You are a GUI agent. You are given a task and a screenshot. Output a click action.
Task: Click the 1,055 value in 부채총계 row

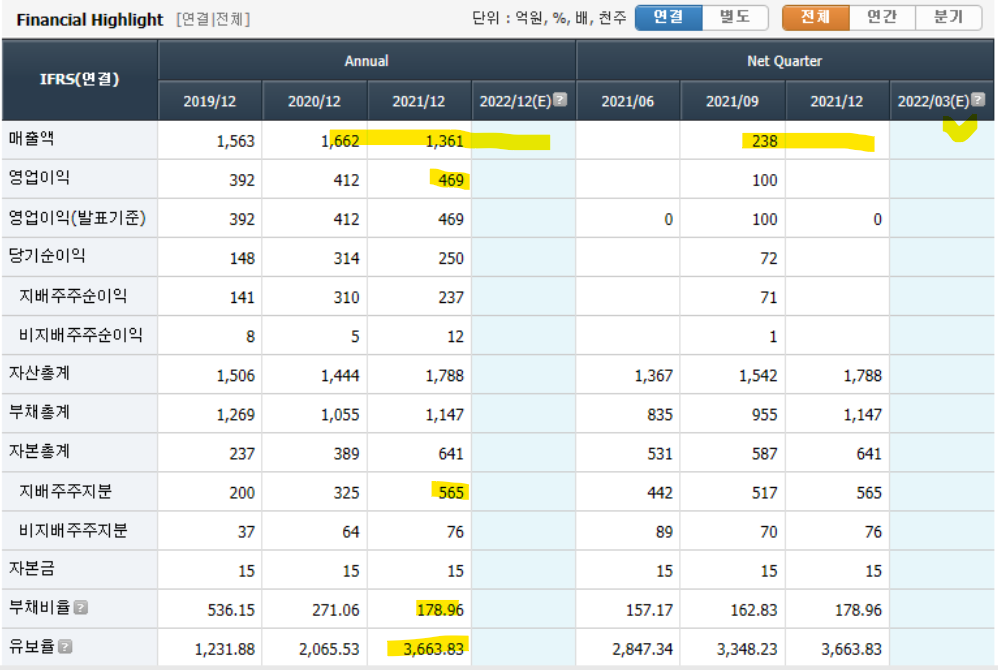tap(340, 415)
